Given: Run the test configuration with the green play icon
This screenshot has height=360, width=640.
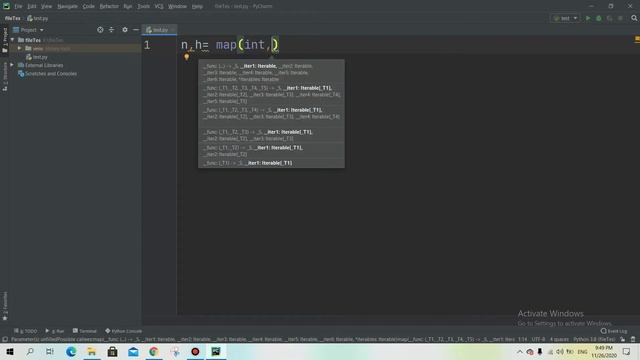Looking at the screenshot, I should [588, 18].
